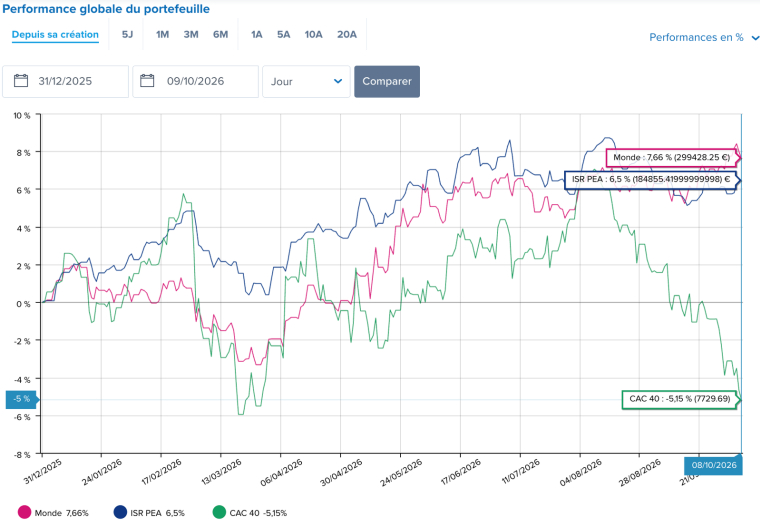
Task: Edit the end date field 09/10/2026
Action: point(196,81)
